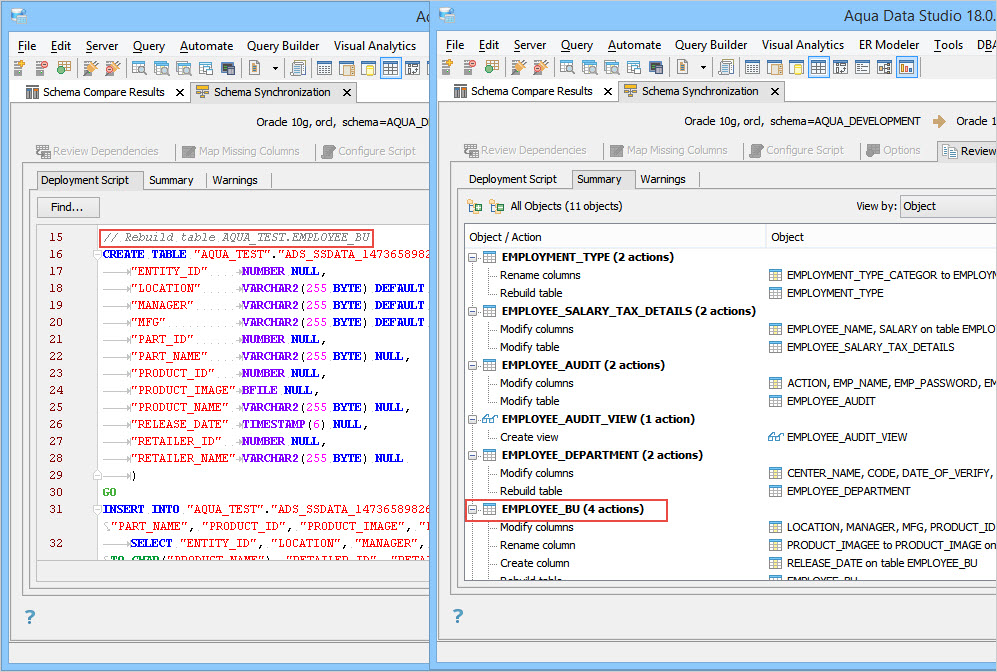This screenshot has height=672, width=997.
Task: Open toolbar dropdown arrow in right window
Action: [703, 68]
